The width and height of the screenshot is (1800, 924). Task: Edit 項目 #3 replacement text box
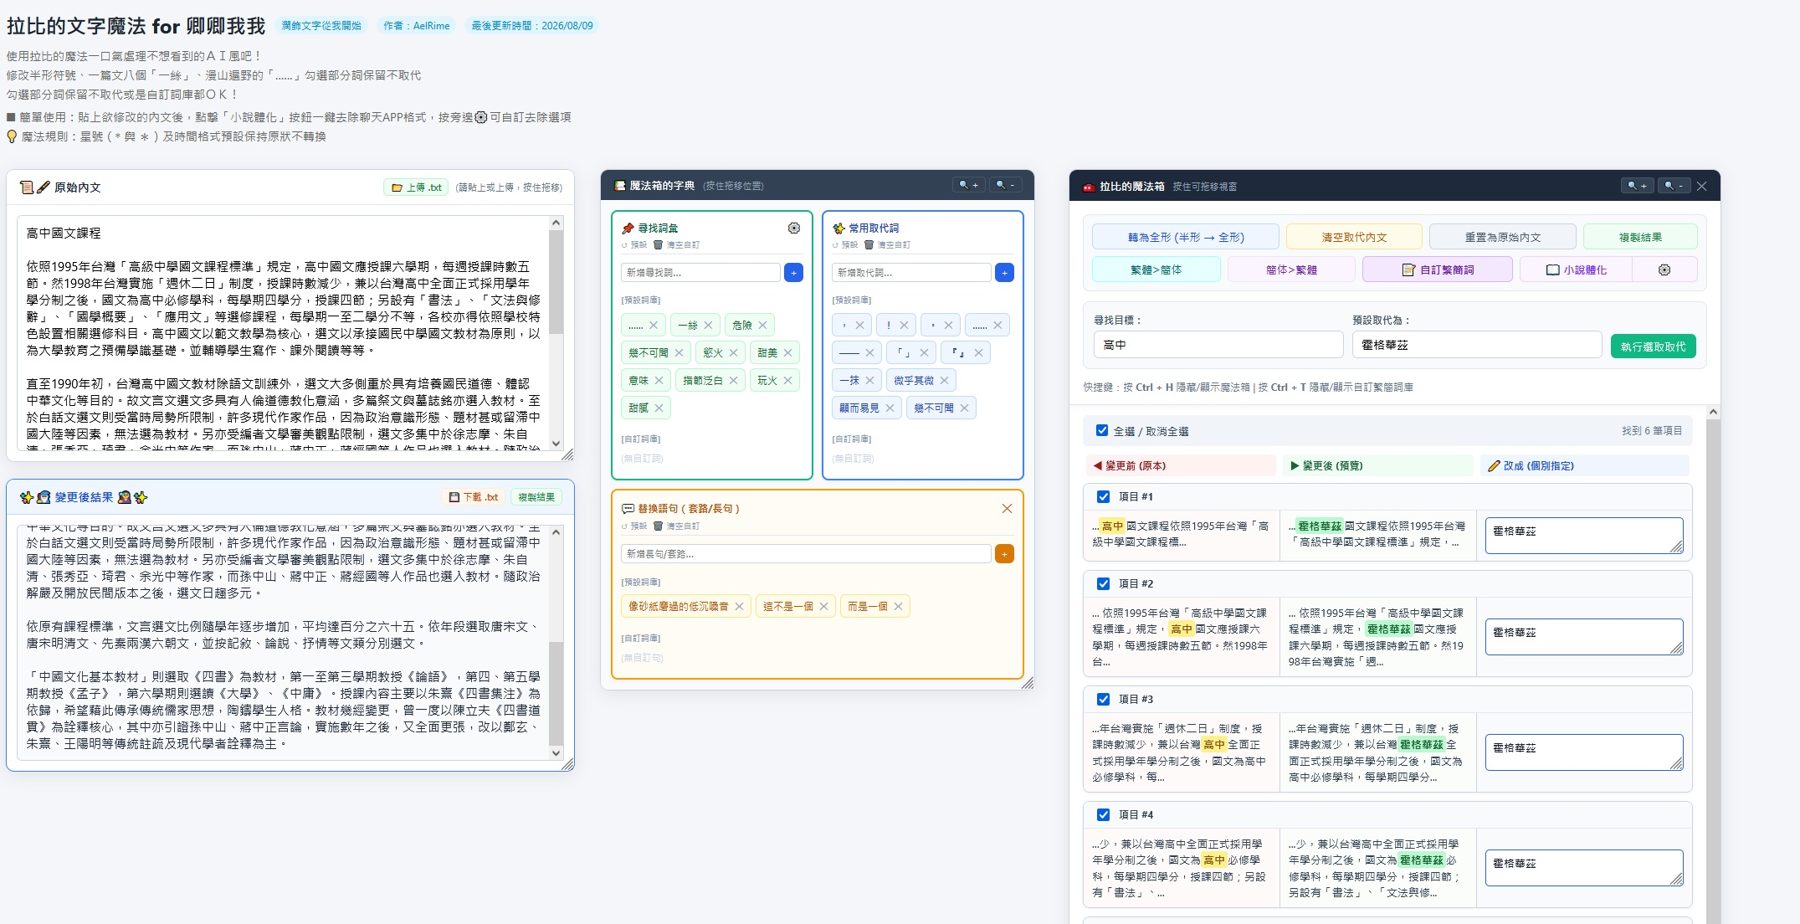pyautogui.click(x=1584, y=752)
